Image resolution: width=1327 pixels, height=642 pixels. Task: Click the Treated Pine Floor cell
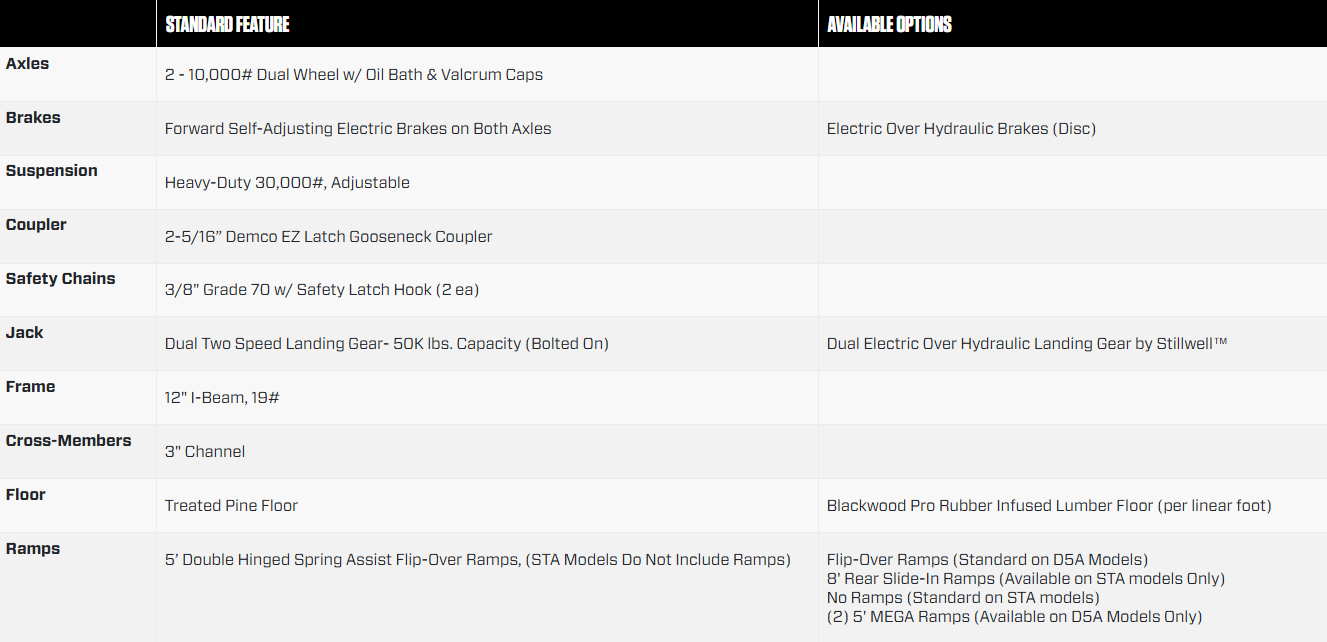(x=231, y=506)
